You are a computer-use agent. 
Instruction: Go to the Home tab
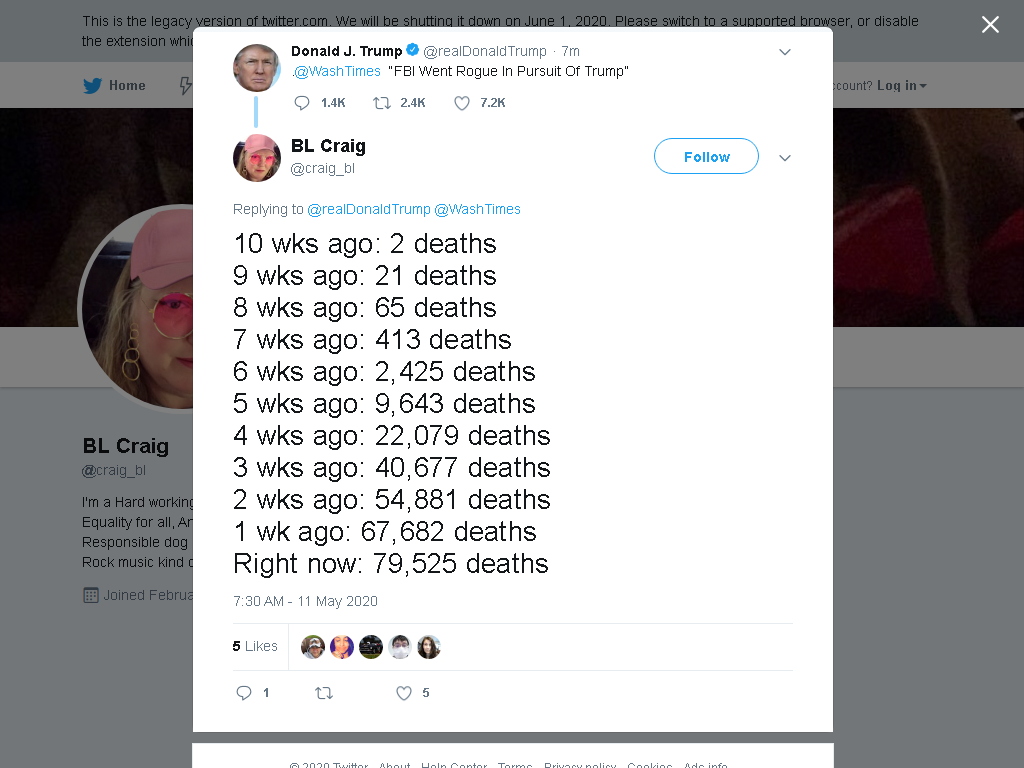[114, 86]
